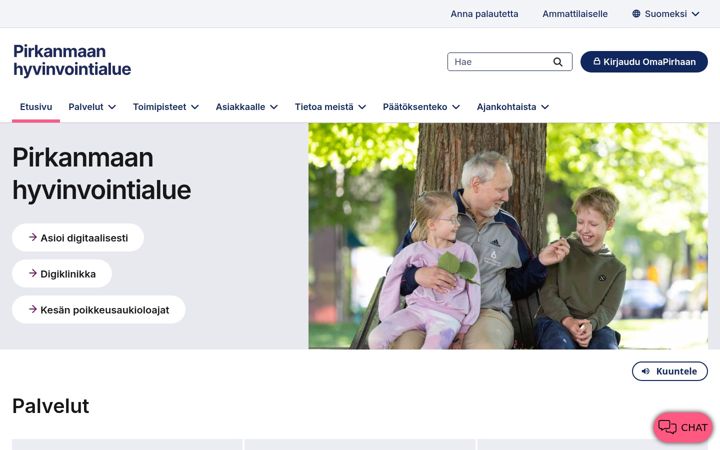Click the arrow beside Kesän poikkeusaukioloajat

[x=33, y=309]
